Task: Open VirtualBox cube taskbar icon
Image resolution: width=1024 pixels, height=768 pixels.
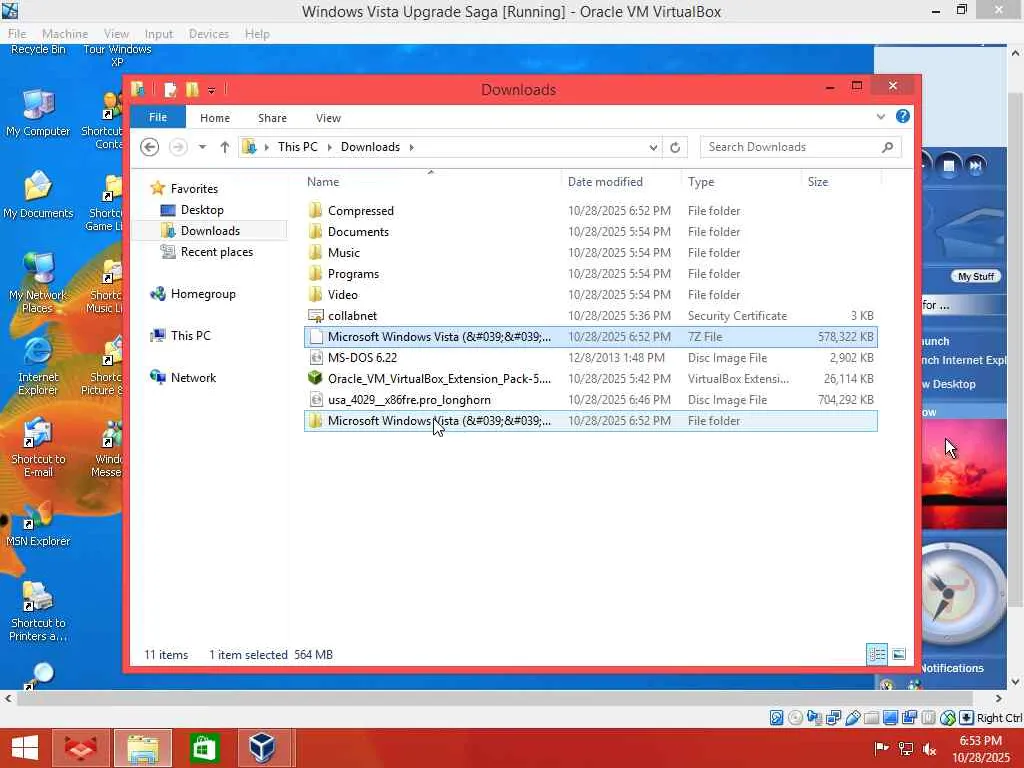Action: pos(263,748)
